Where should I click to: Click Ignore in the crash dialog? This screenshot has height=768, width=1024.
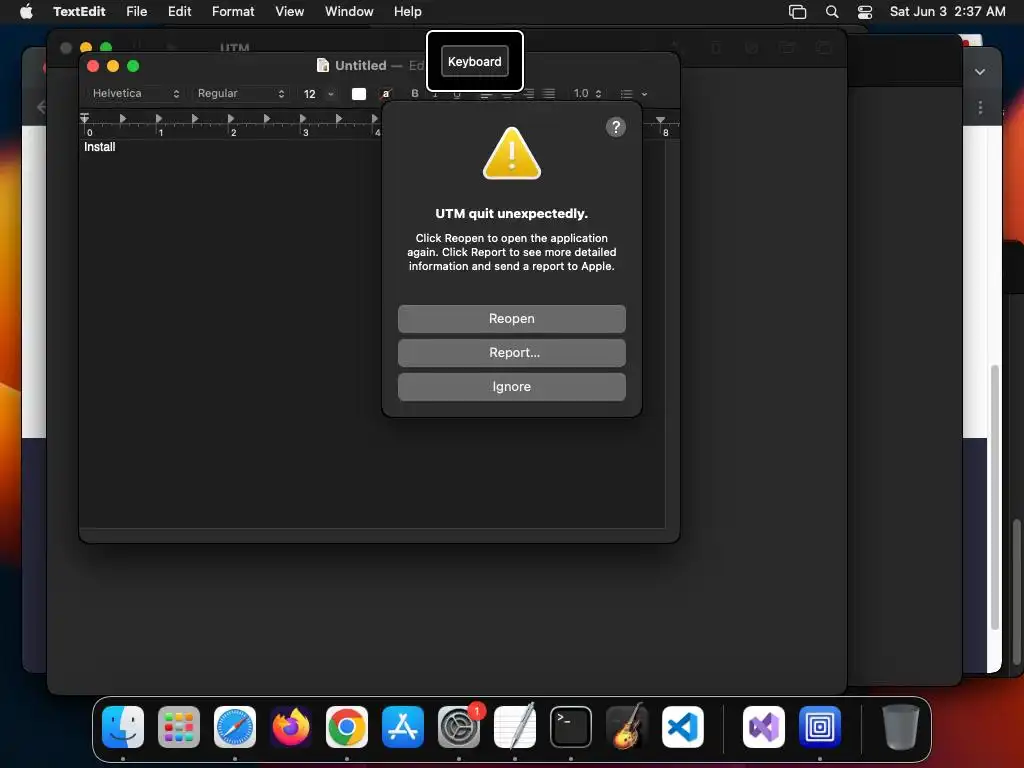point(512,387)
